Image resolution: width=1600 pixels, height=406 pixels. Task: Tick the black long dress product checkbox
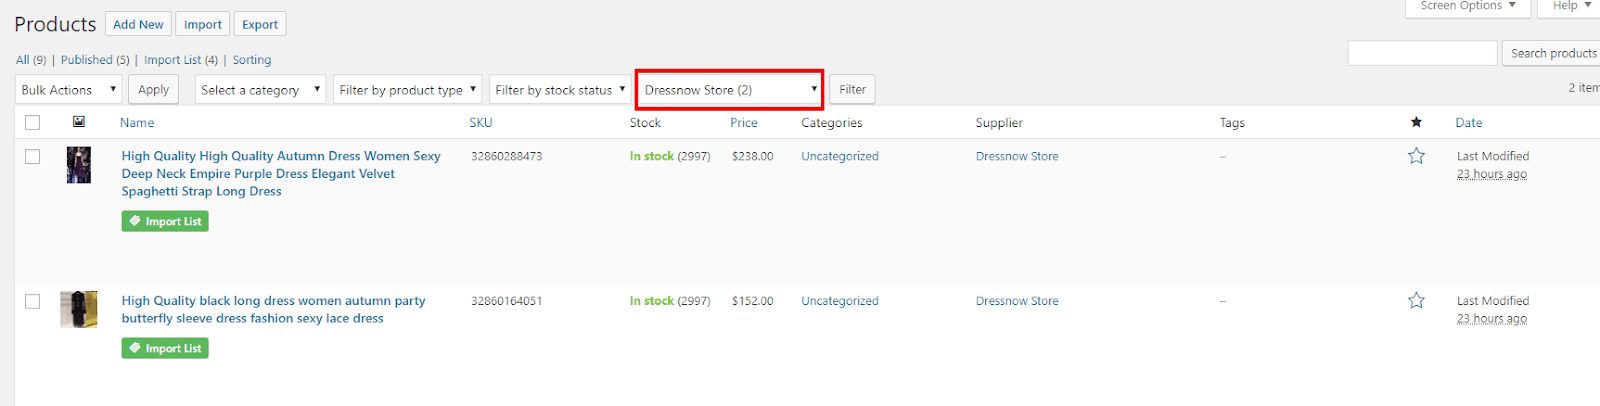33,301
